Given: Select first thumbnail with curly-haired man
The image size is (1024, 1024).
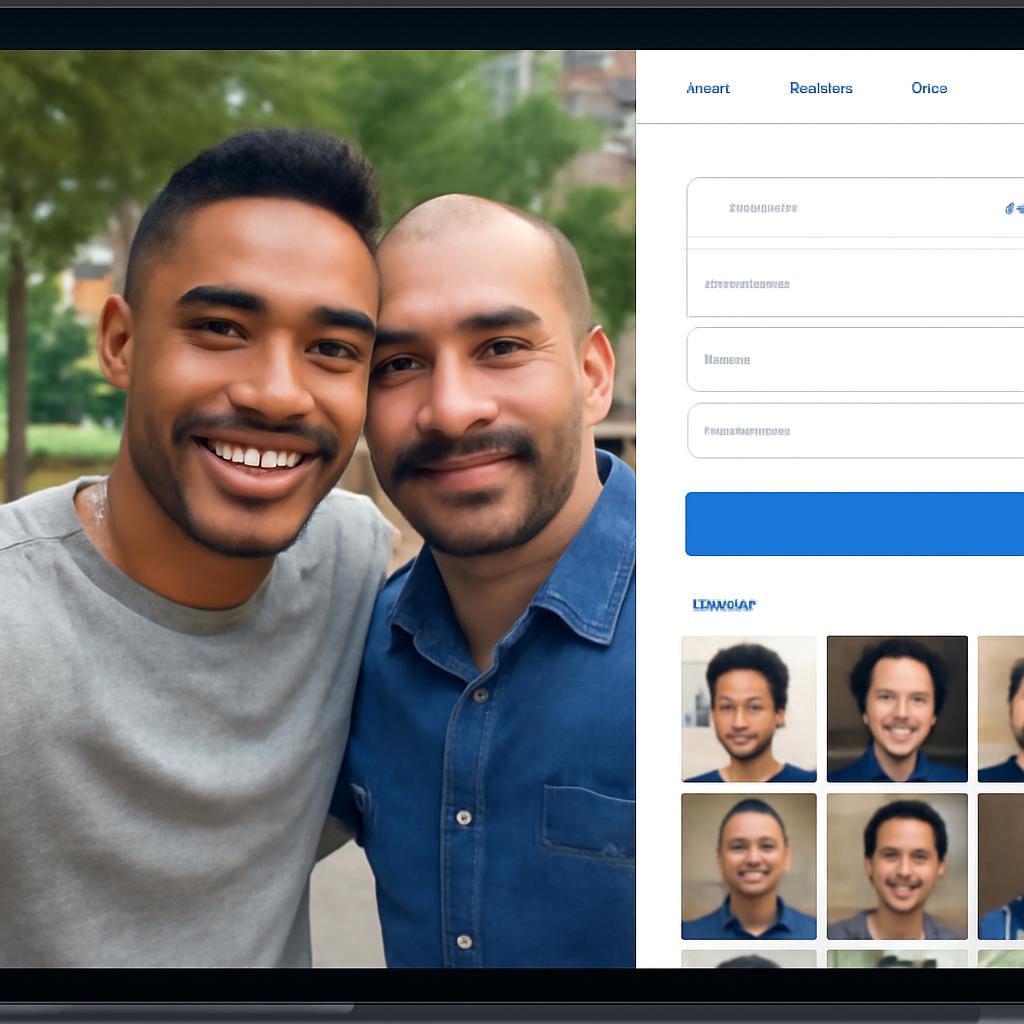Looking at the screenshot, I should [x=748, y=709].
